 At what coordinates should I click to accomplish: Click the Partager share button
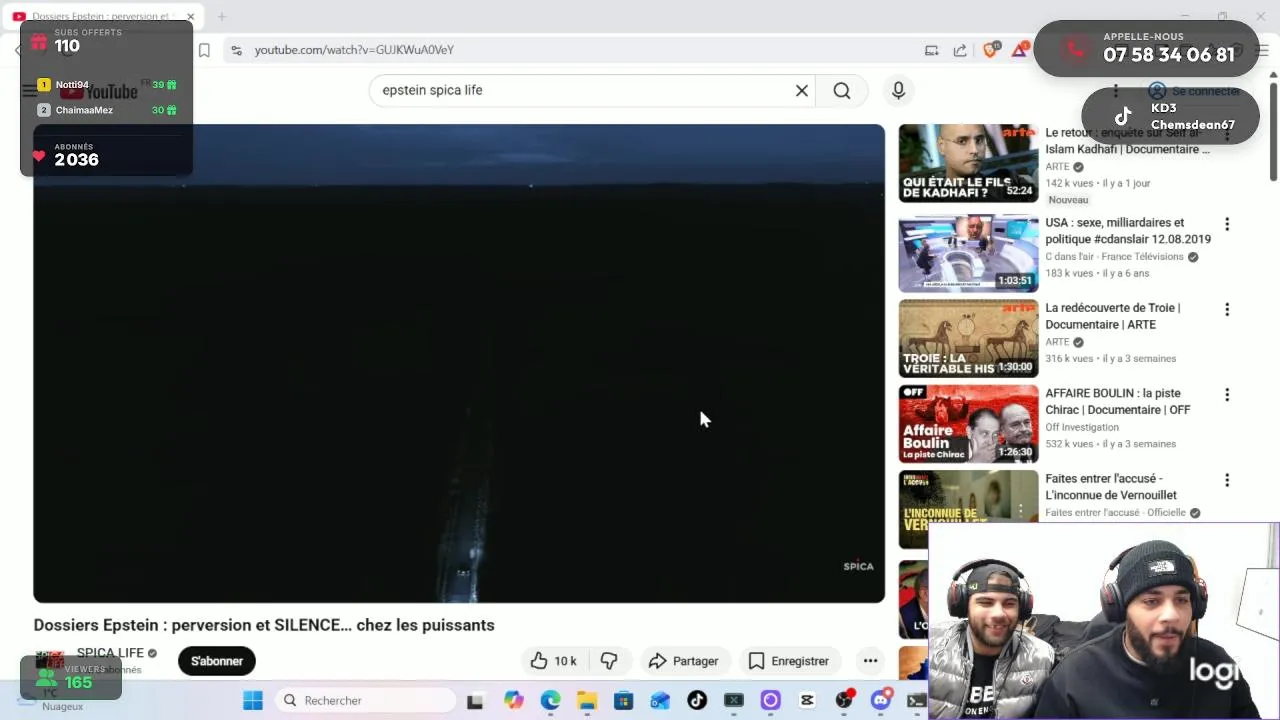pyautogui.click(x=684, y=661)
